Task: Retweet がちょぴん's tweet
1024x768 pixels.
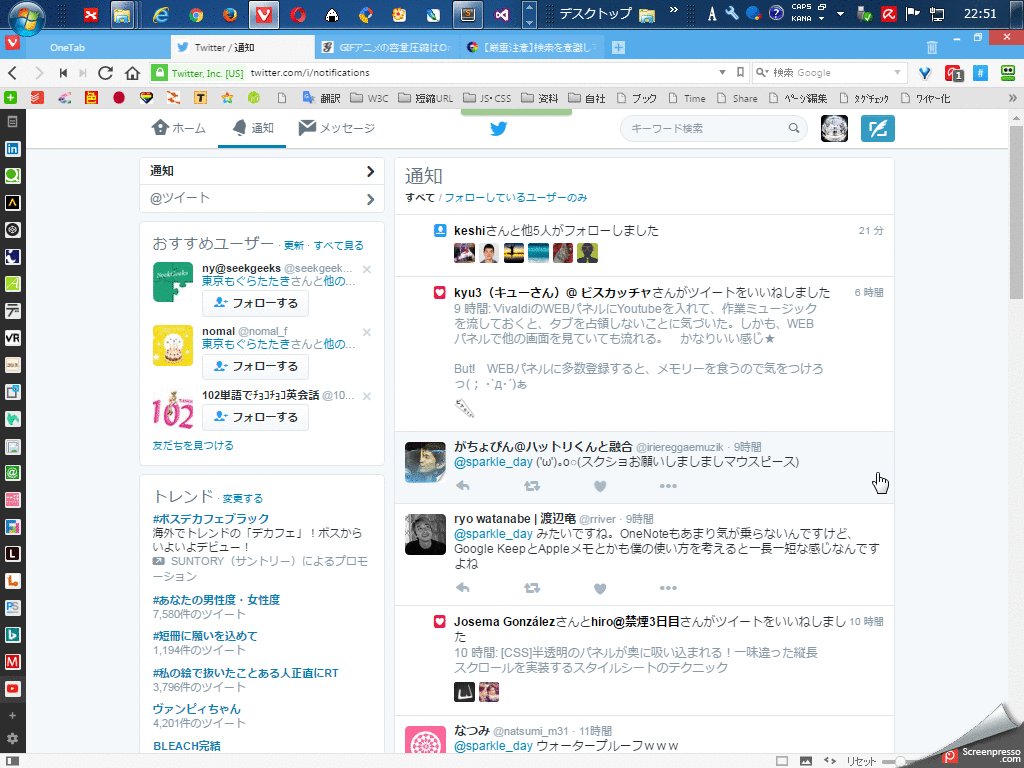Action: 532,486
